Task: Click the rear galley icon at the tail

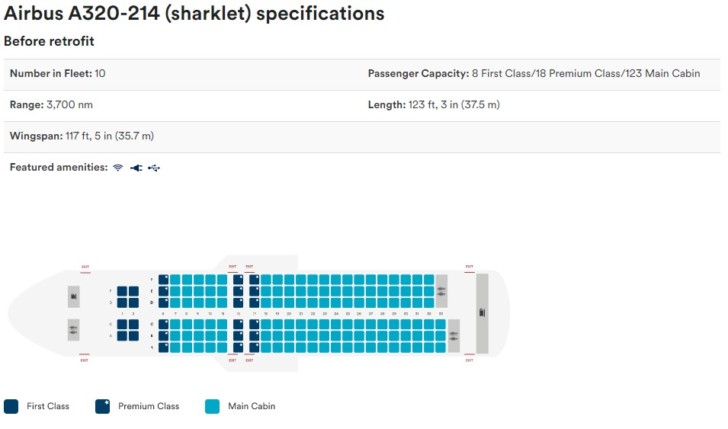Action: [x=482, y=313]
